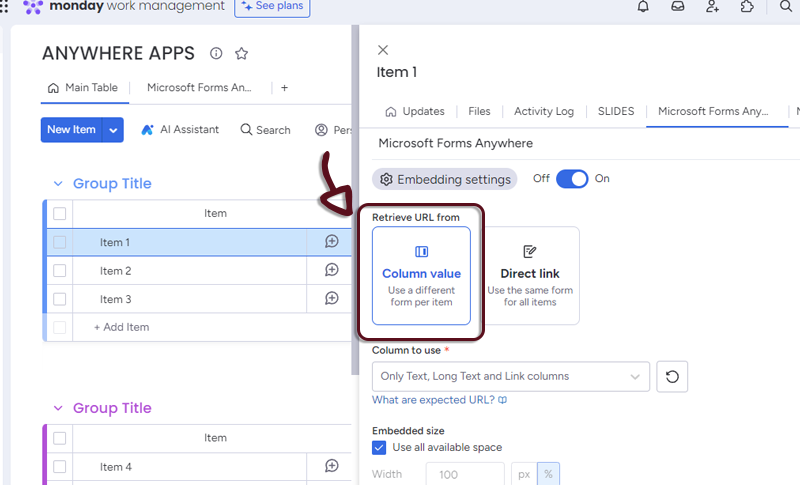Click the See plans button
The width and height of the screenshot is (800, 485).
click(x=272, y=7)
